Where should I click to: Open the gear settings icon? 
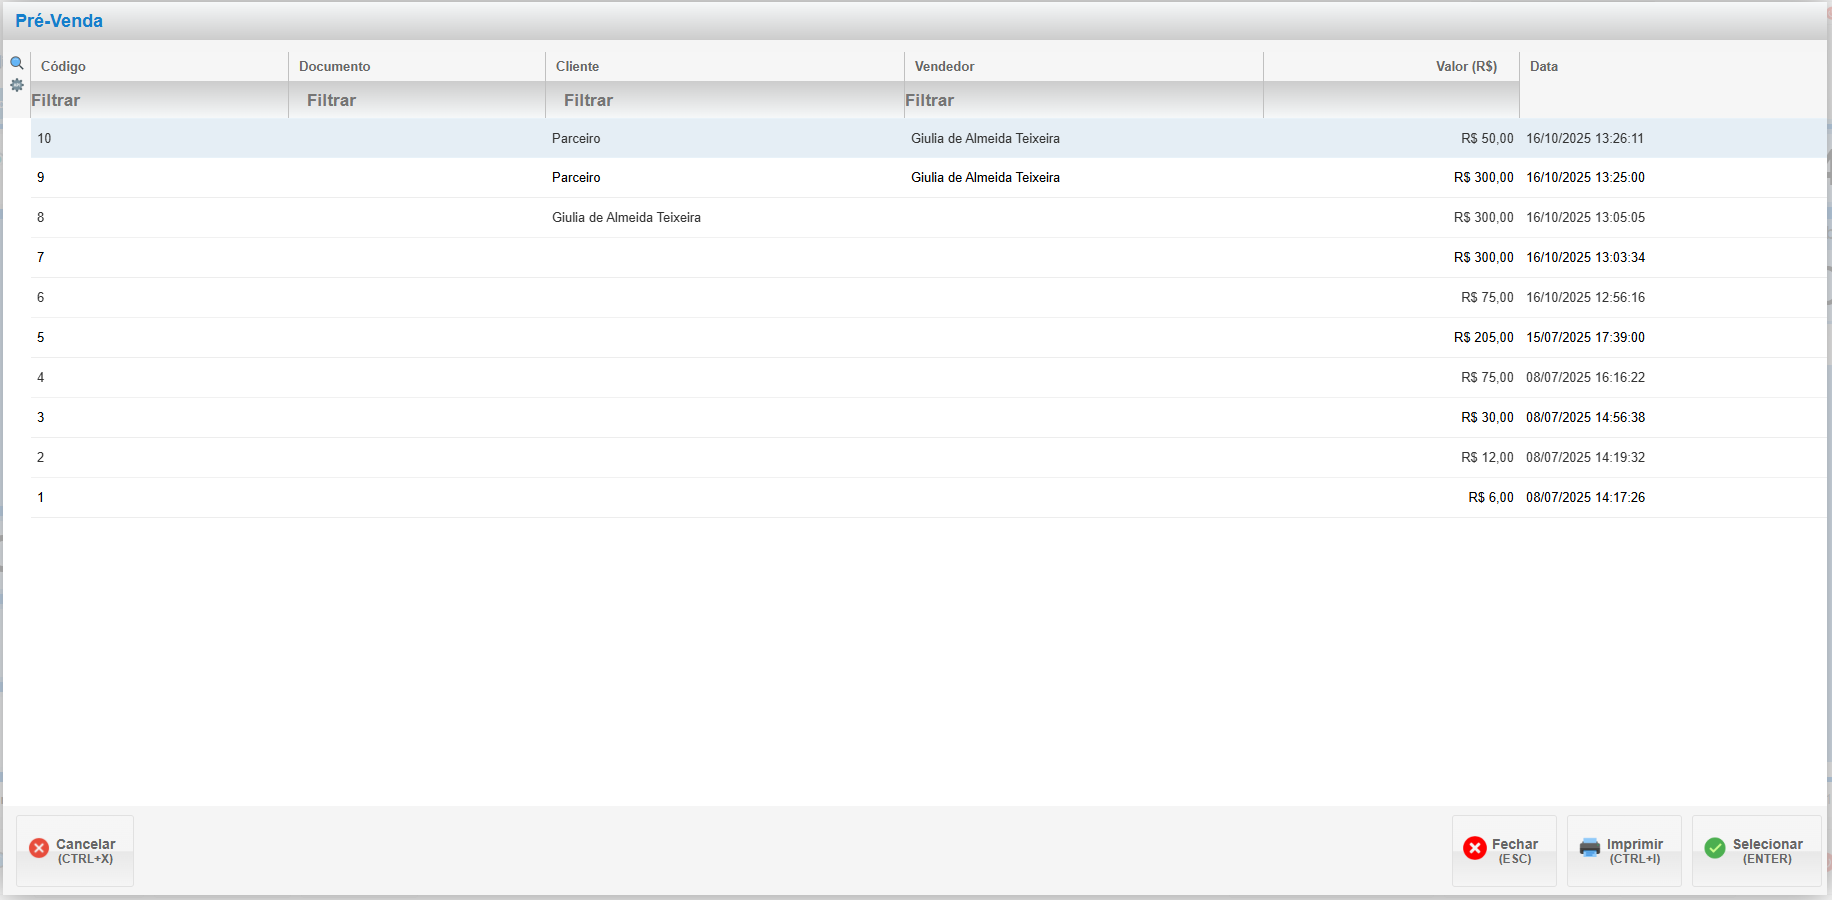coord(17,85)
